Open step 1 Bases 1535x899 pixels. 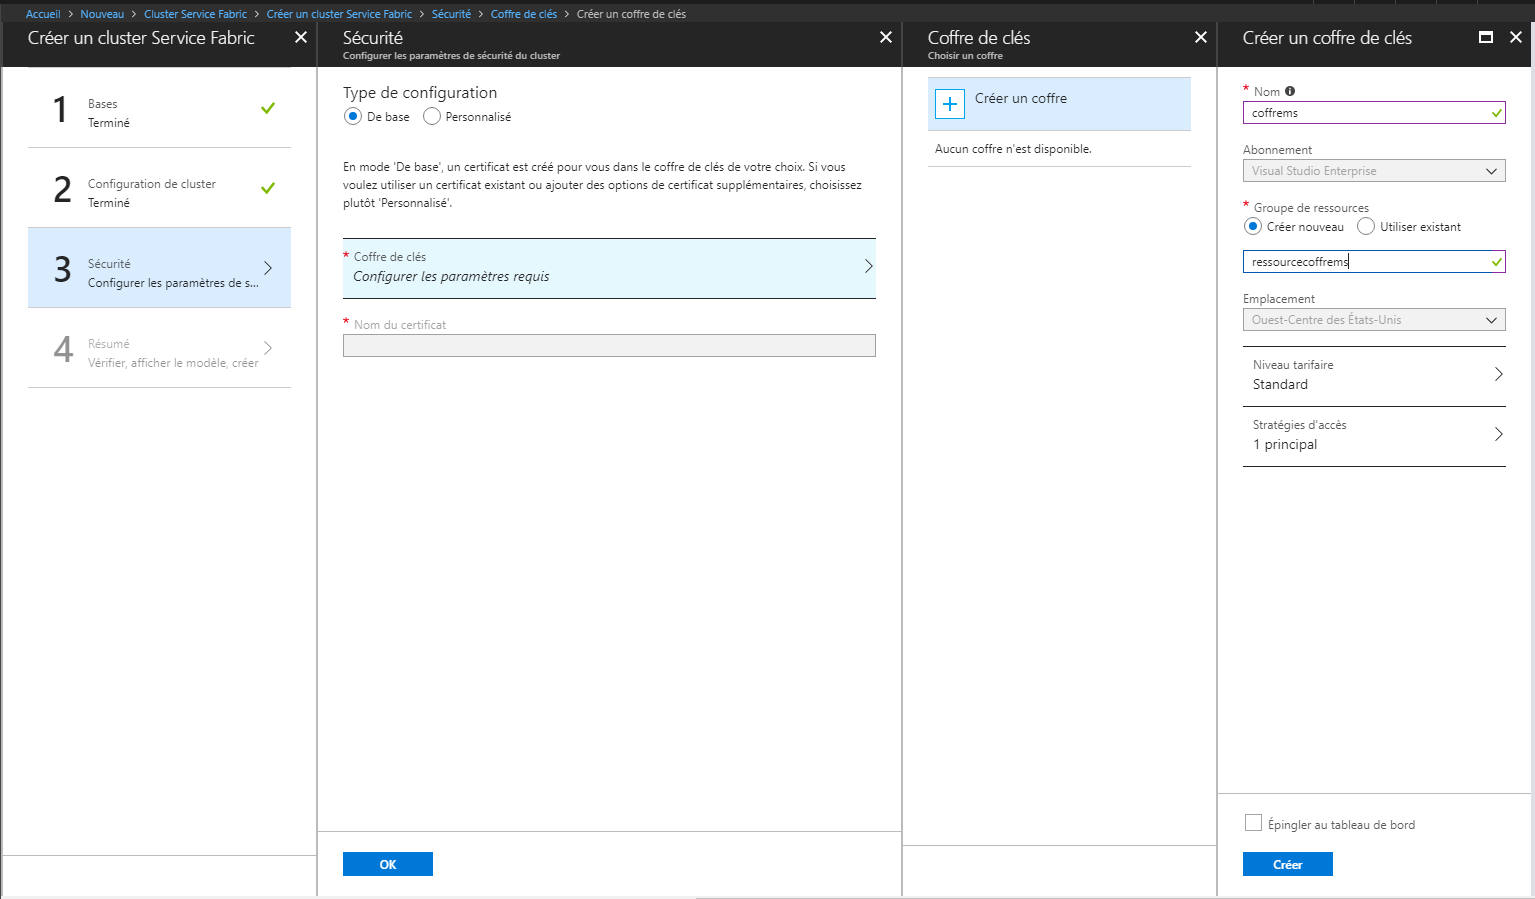coord(159,108)
